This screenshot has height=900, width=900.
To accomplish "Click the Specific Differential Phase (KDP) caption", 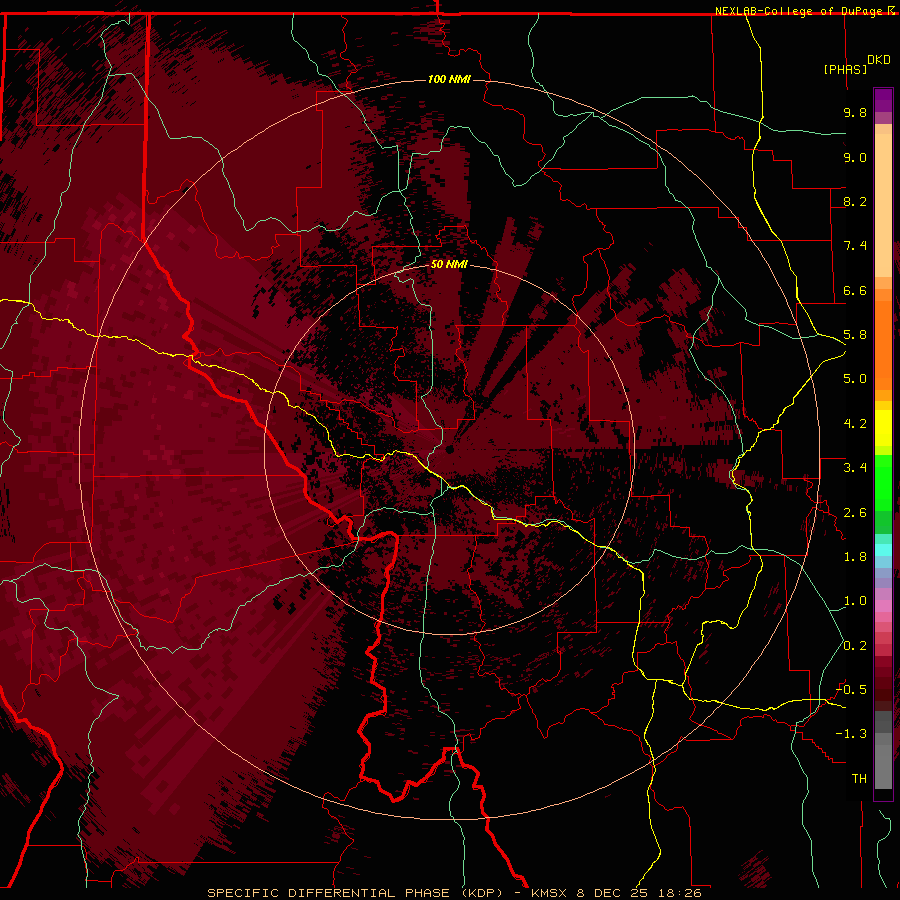I will (x=355, y=893).
